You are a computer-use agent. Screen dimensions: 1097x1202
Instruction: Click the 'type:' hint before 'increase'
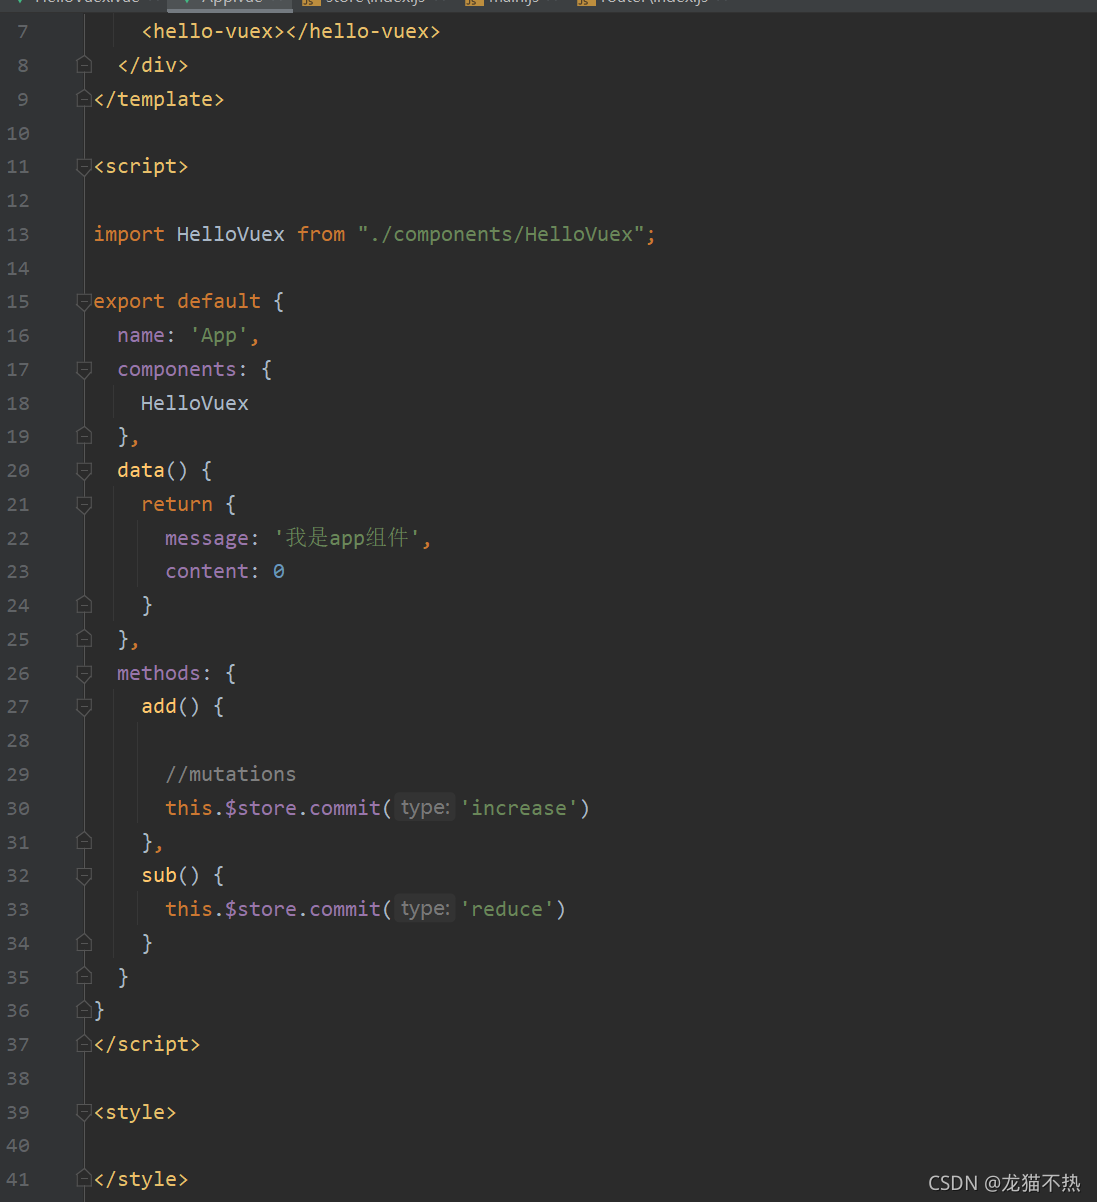425,808
